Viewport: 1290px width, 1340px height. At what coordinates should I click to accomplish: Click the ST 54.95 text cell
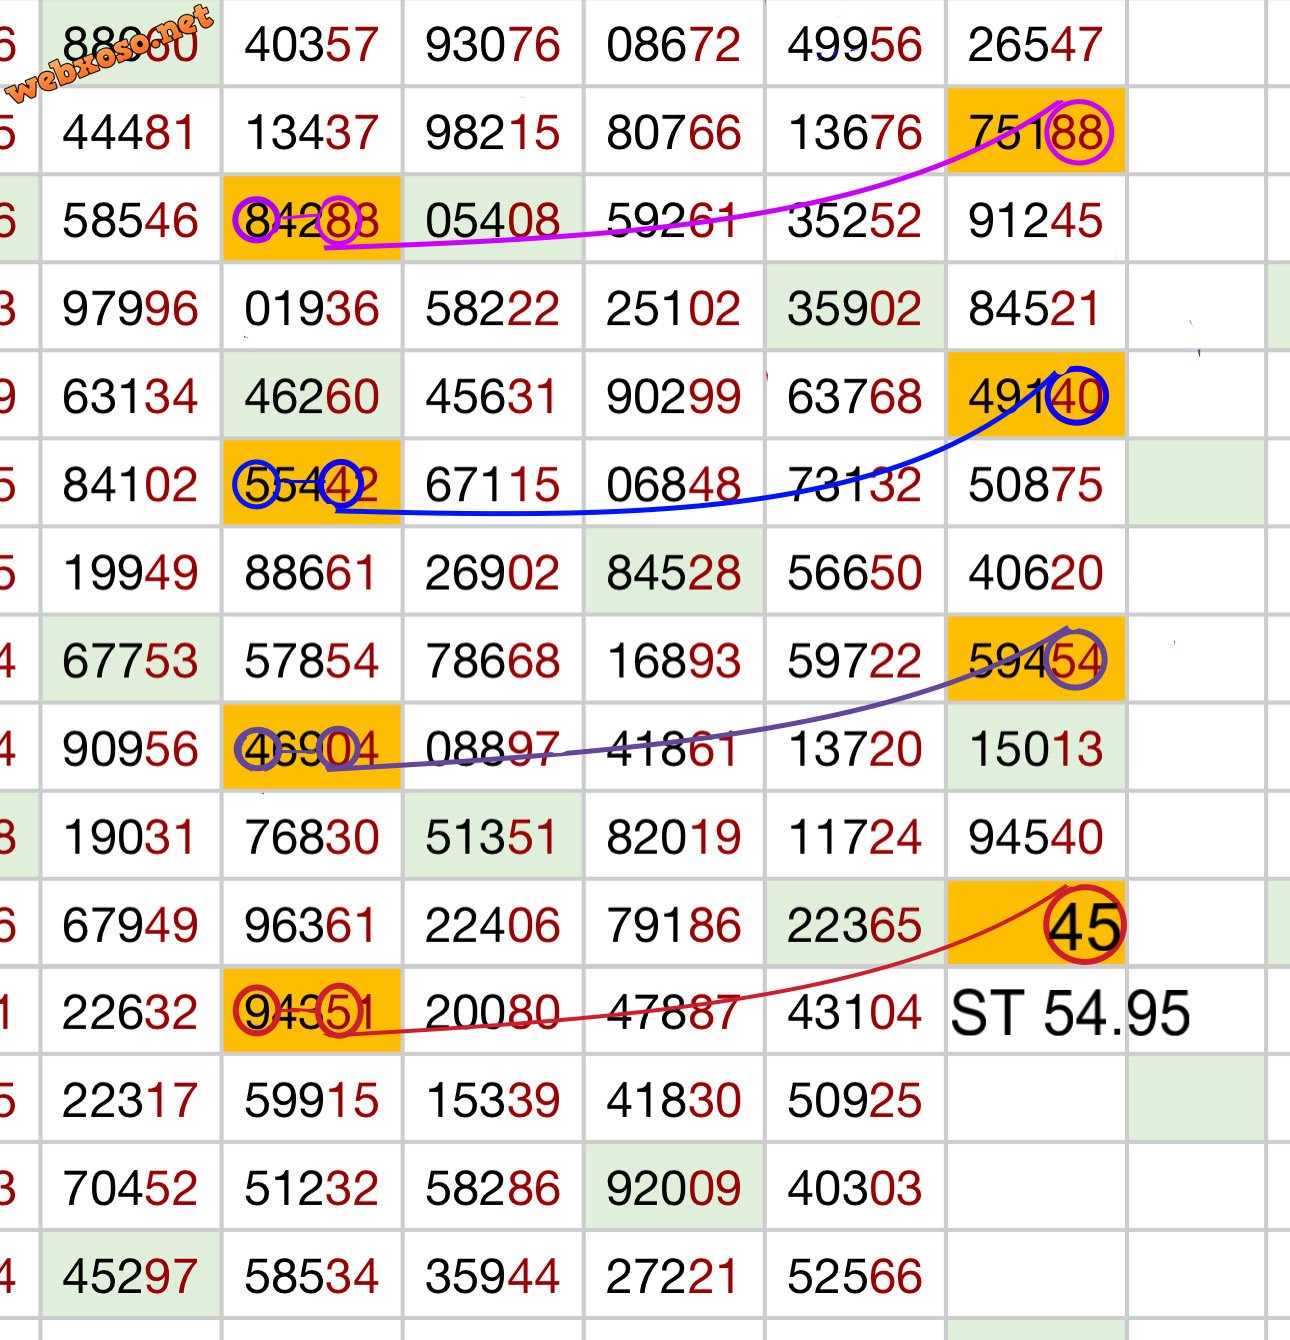pyautogui.click(x=1070, y=1012)
